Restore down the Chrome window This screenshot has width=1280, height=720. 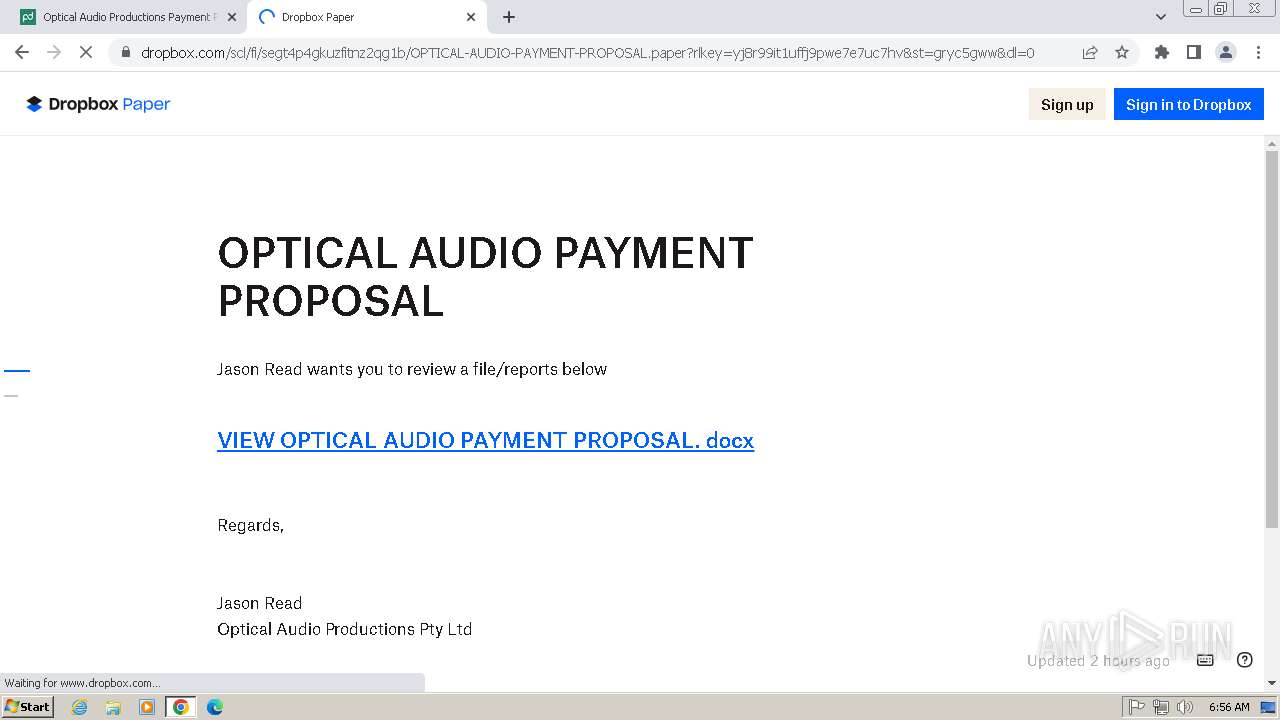point(1221,8)
